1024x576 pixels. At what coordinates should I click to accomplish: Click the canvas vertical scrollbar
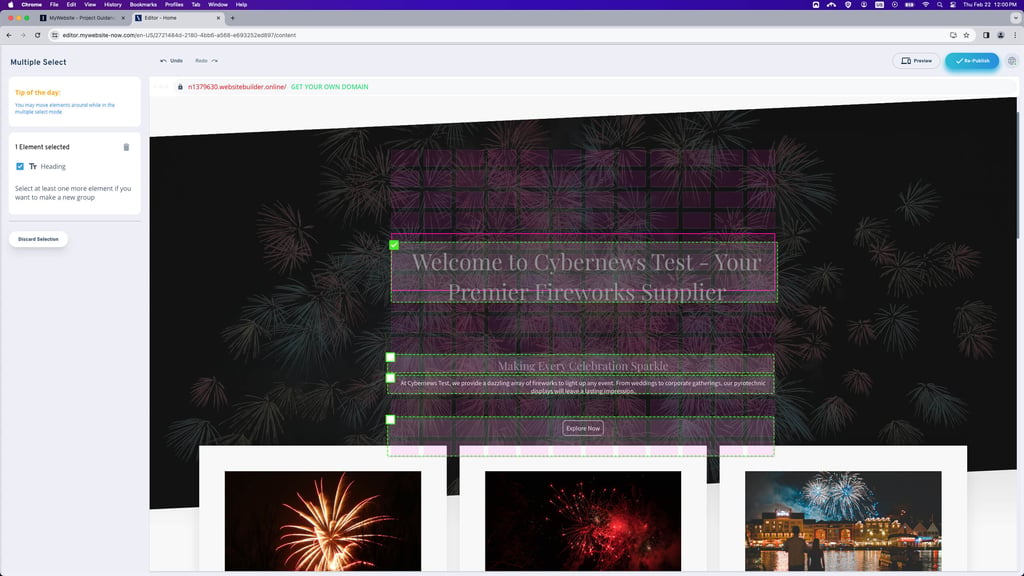point(1019,176)
